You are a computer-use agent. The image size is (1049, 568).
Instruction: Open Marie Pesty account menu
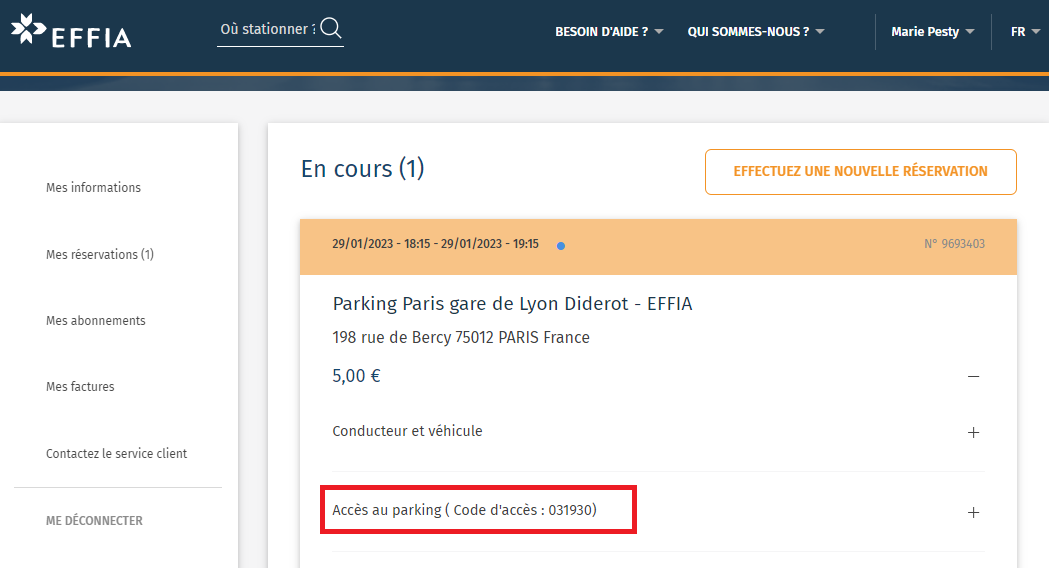pyautogui.click(x=933, y=31)
